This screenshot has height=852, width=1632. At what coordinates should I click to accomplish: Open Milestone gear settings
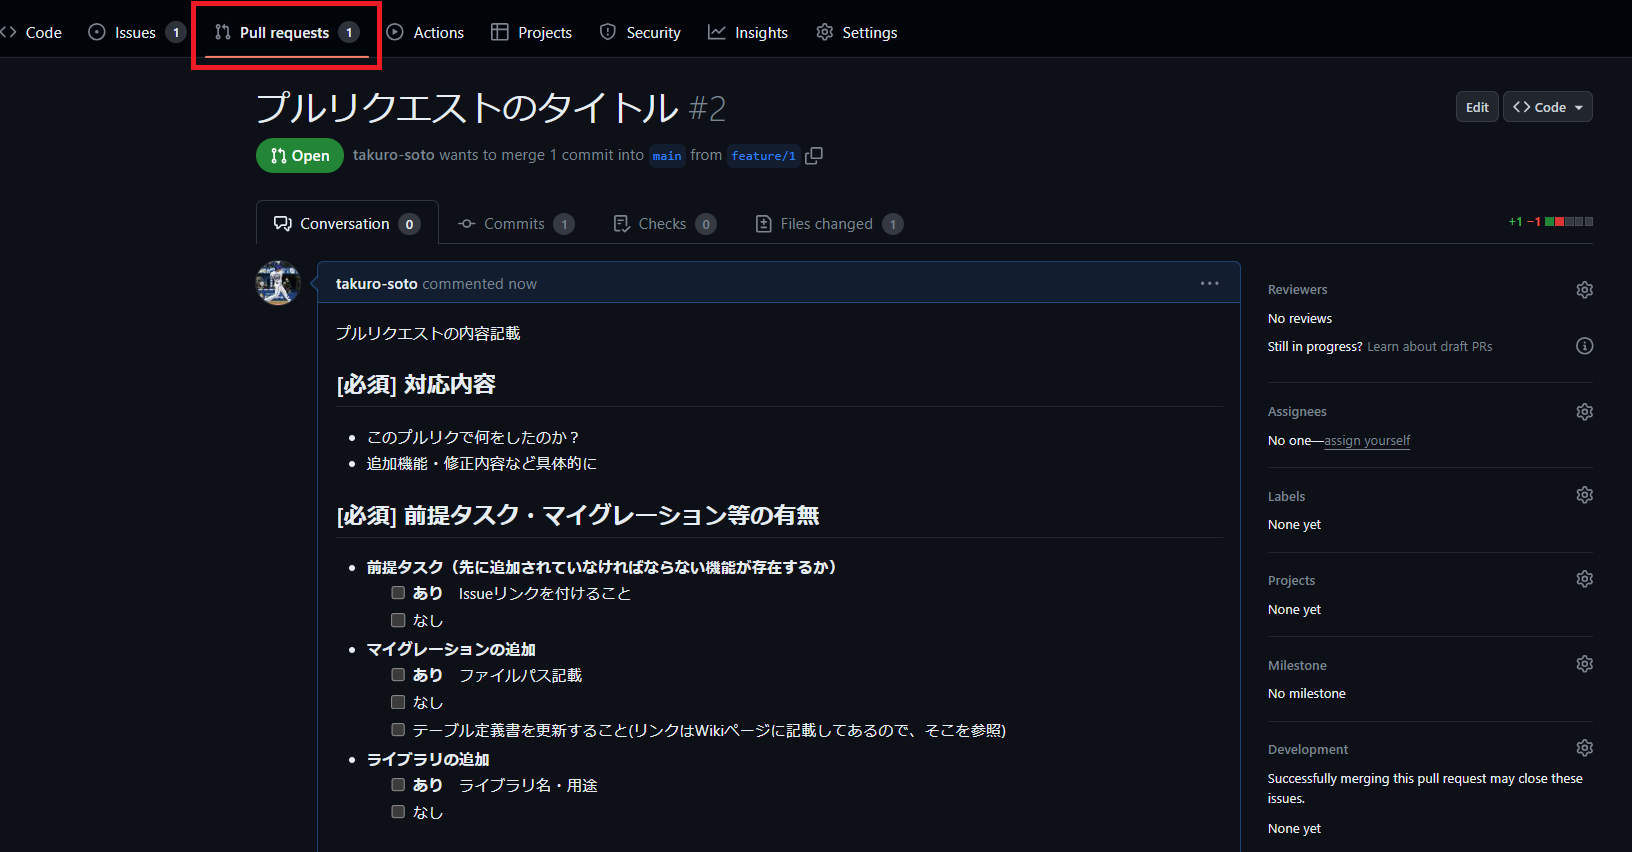[1584, 664]
